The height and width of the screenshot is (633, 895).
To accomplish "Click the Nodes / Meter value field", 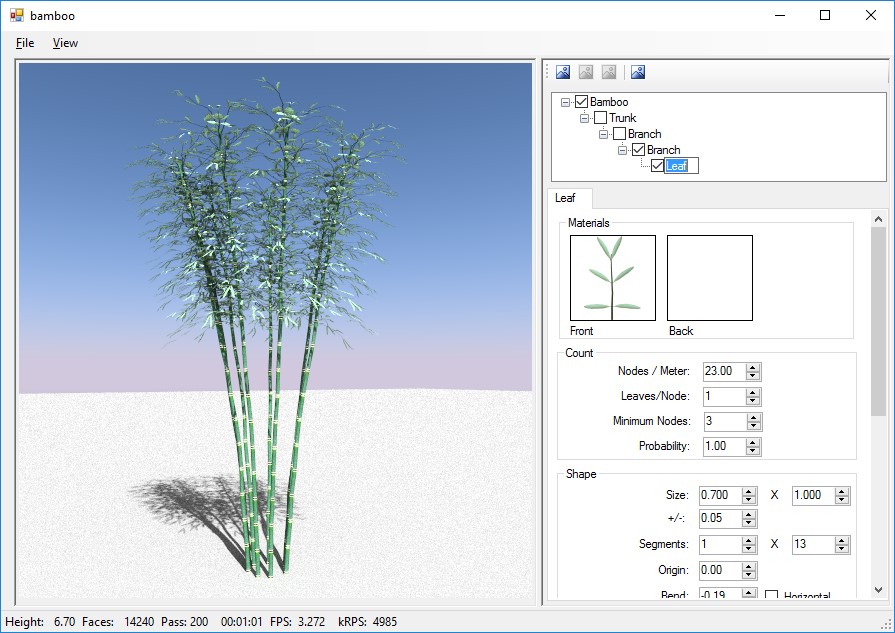I will click(724, 371).
